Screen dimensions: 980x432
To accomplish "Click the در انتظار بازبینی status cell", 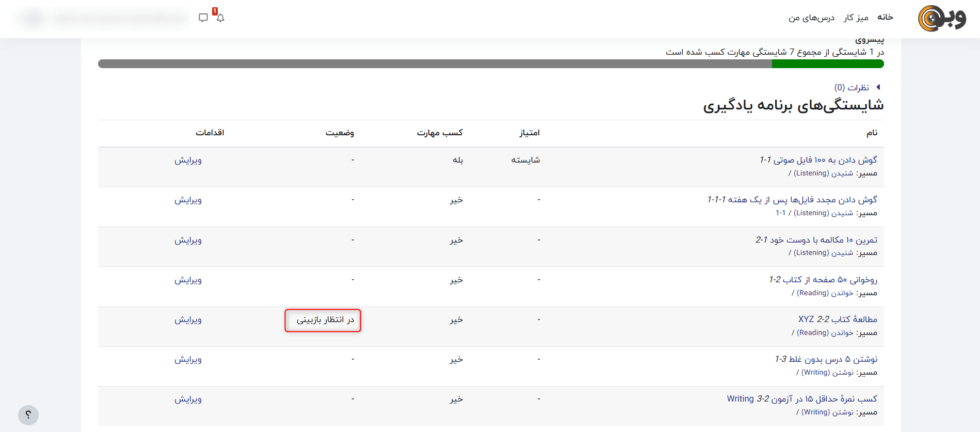I will tap(324, 320).
